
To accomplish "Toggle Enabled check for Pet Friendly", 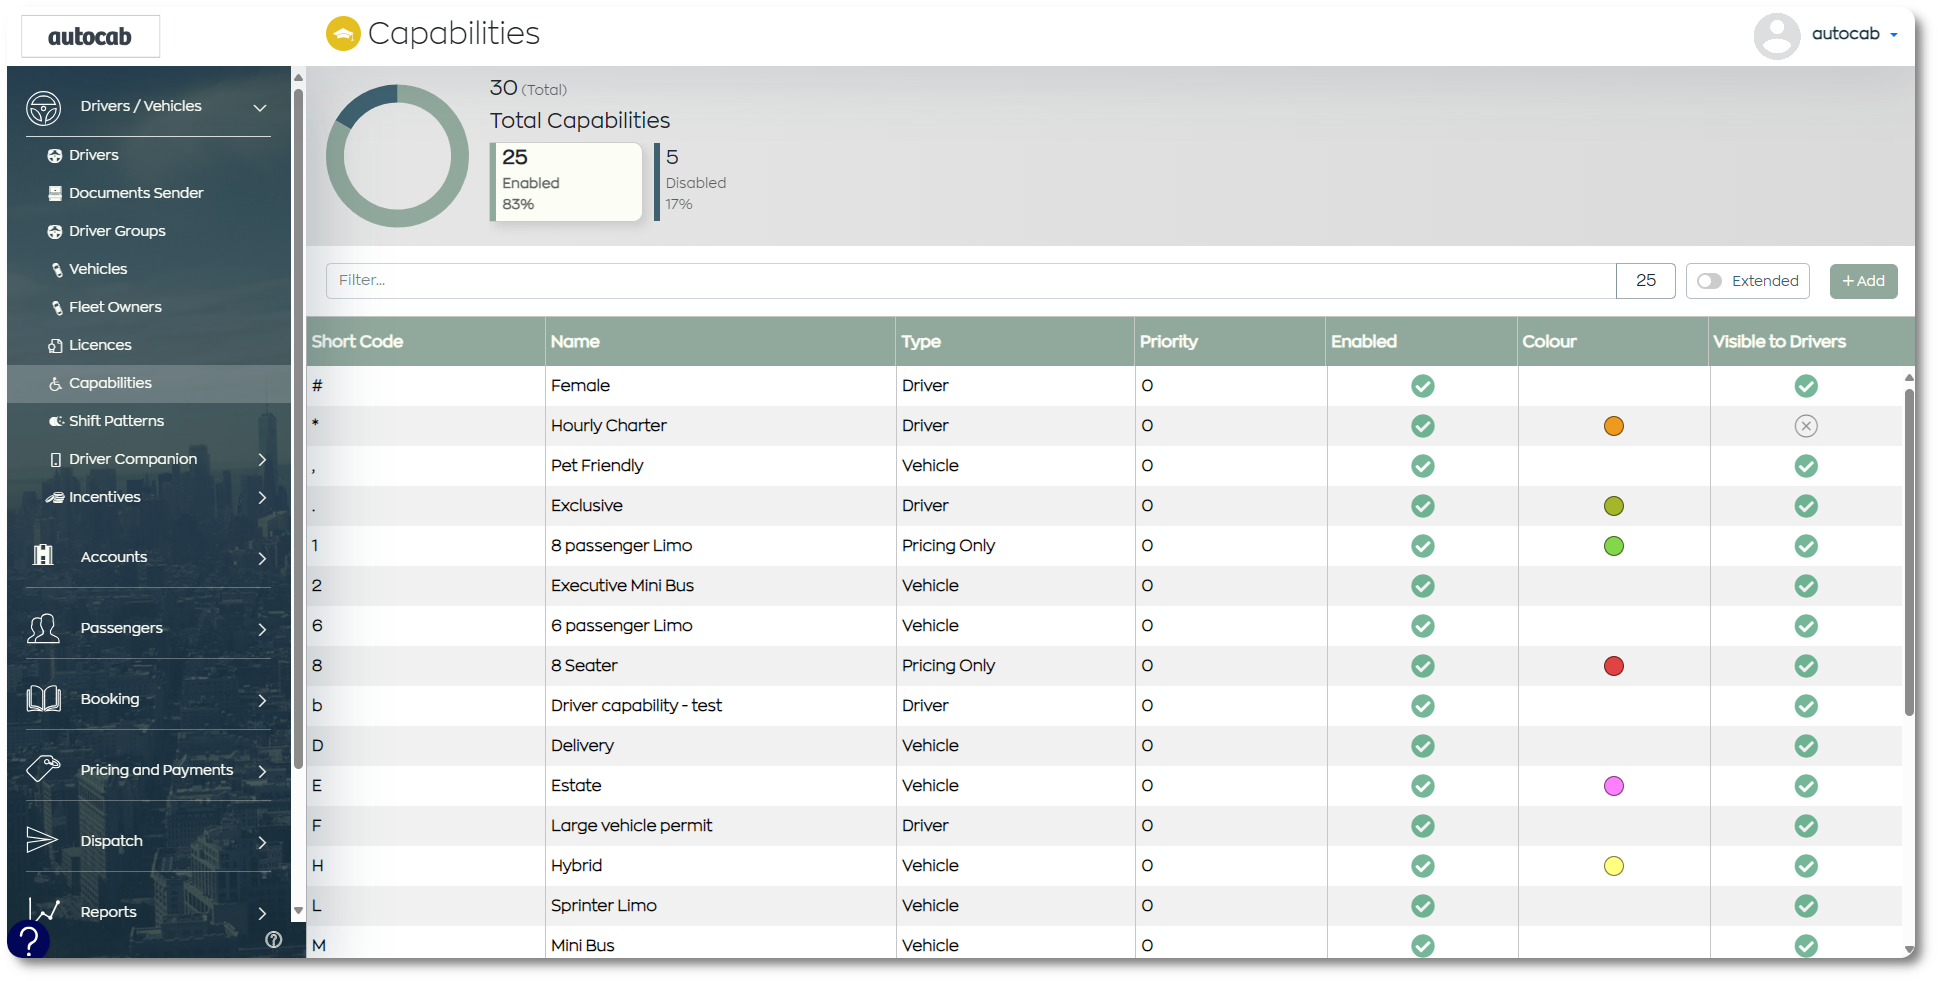I will point(1422,466).
